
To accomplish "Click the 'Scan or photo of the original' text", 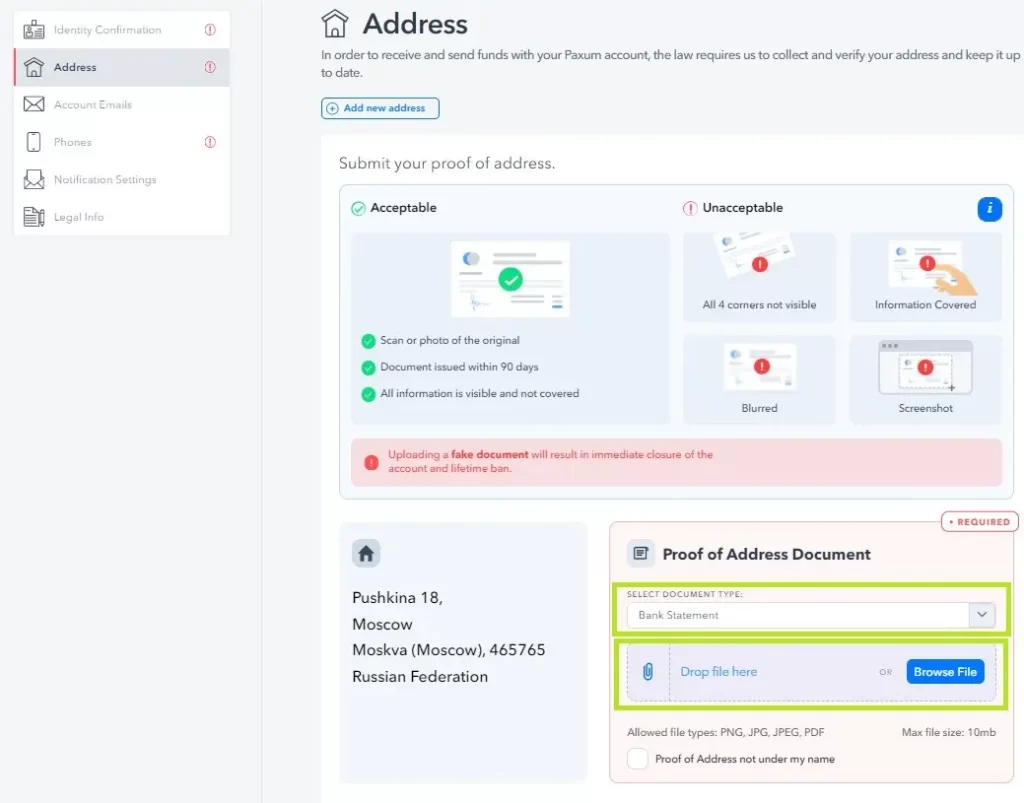I will point(450,340).
